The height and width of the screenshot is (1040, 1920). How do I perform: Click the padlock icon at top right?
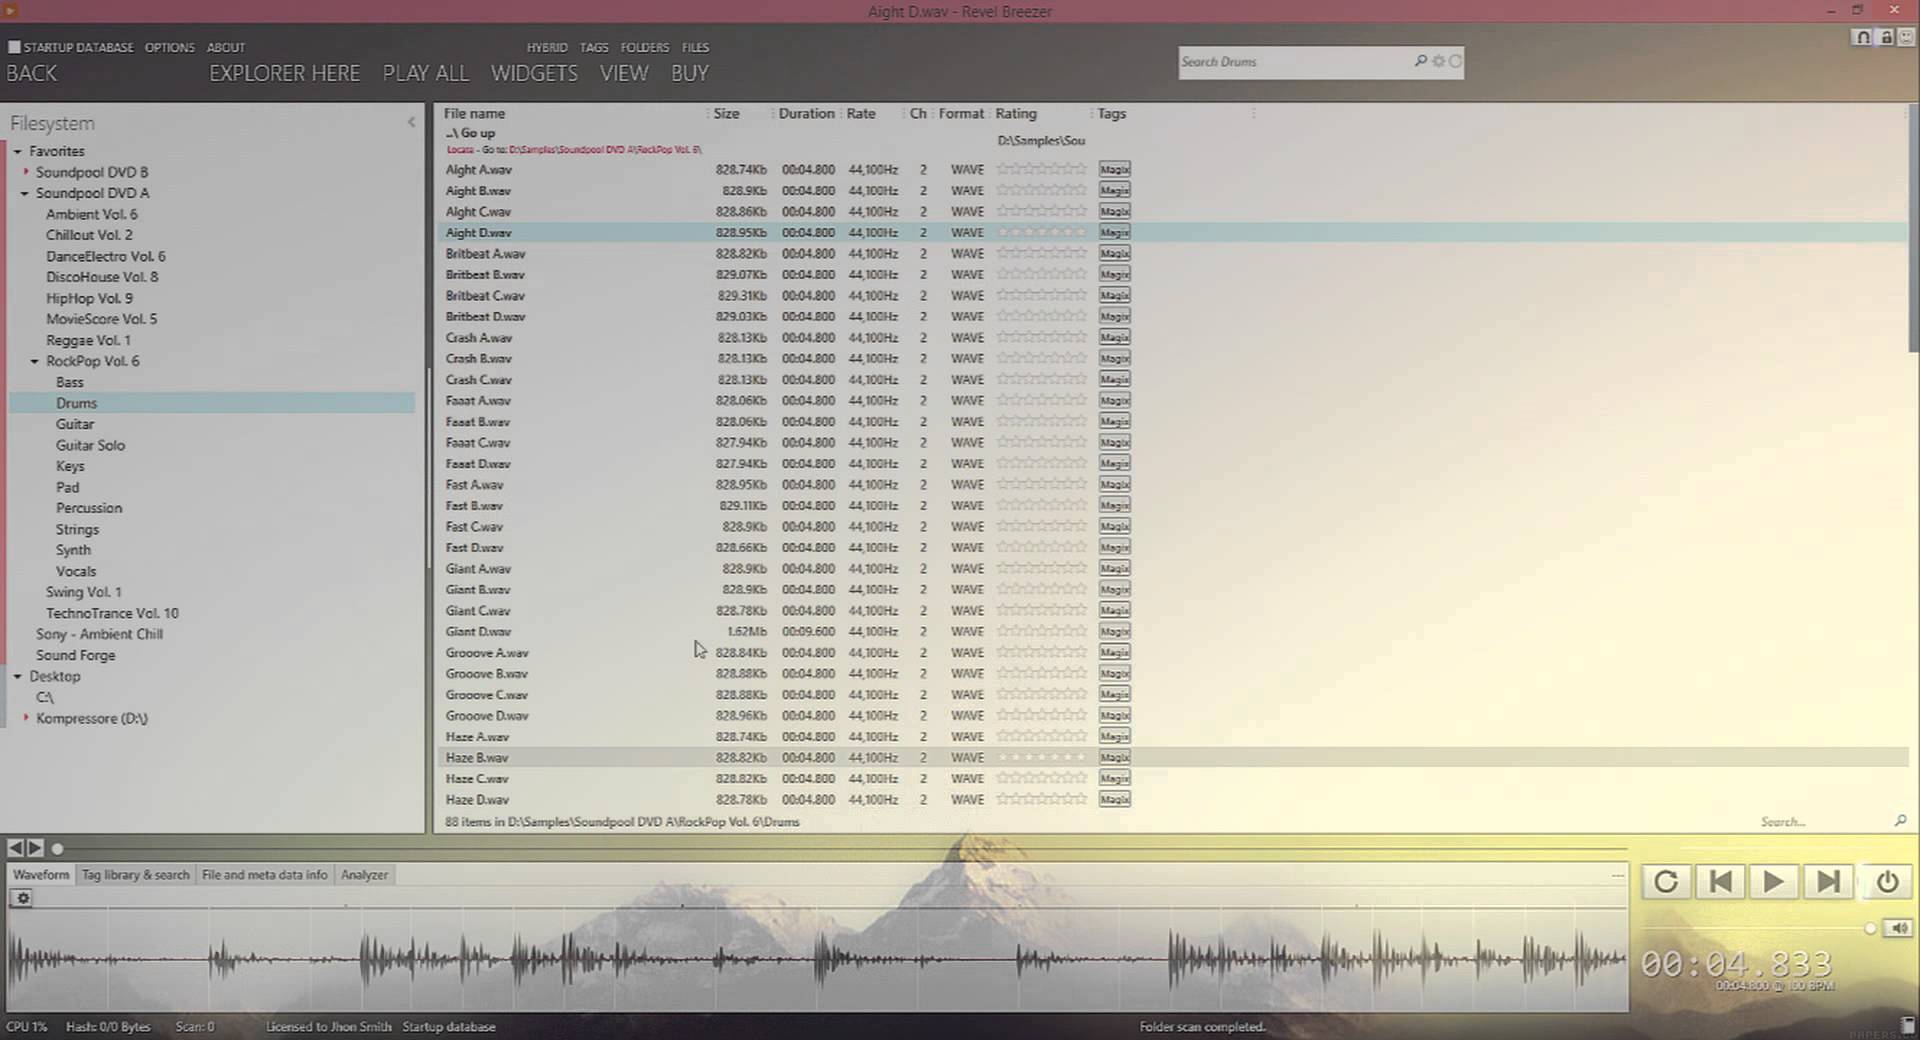point(1886,37)
